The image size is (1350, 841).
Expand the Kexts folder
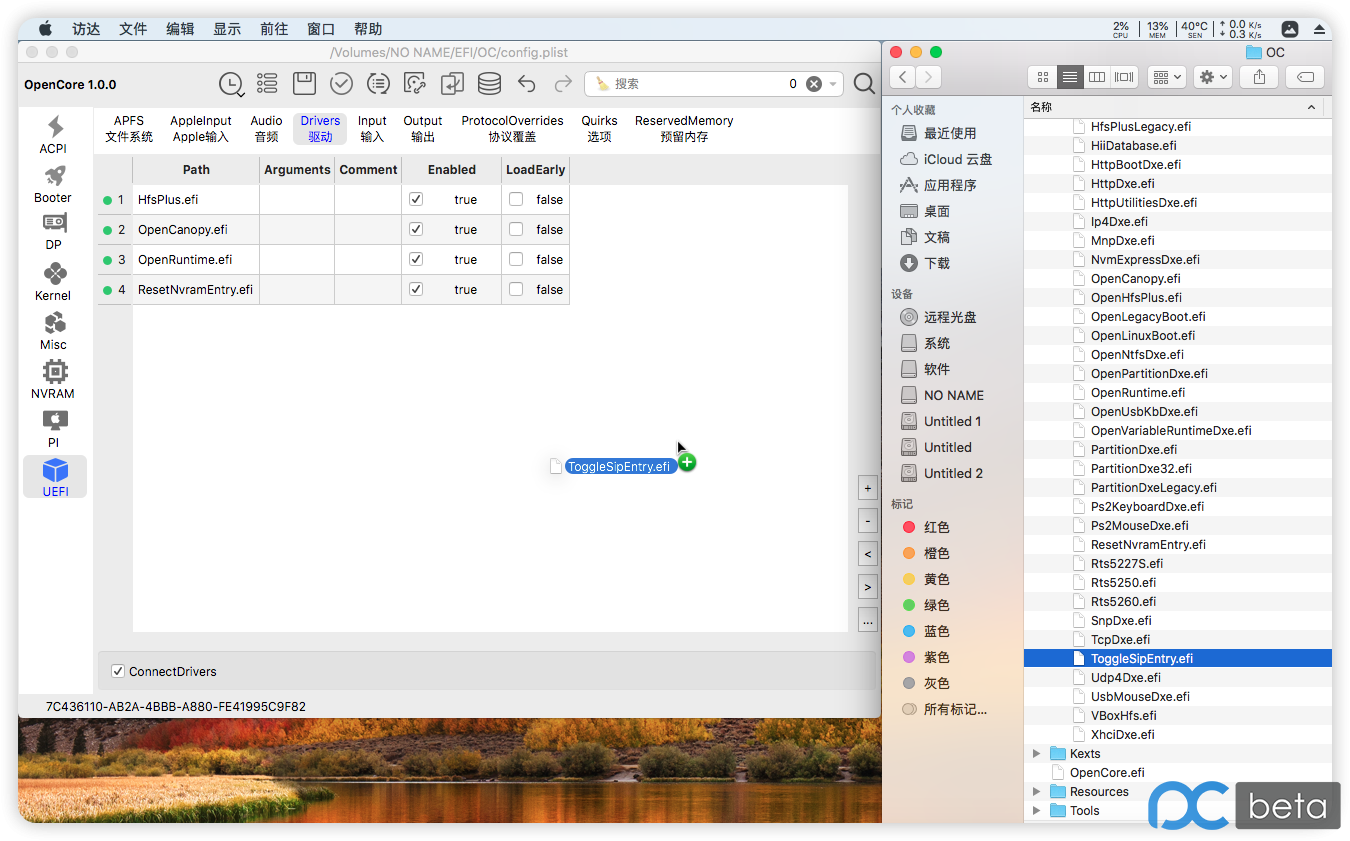[1036, 754]
